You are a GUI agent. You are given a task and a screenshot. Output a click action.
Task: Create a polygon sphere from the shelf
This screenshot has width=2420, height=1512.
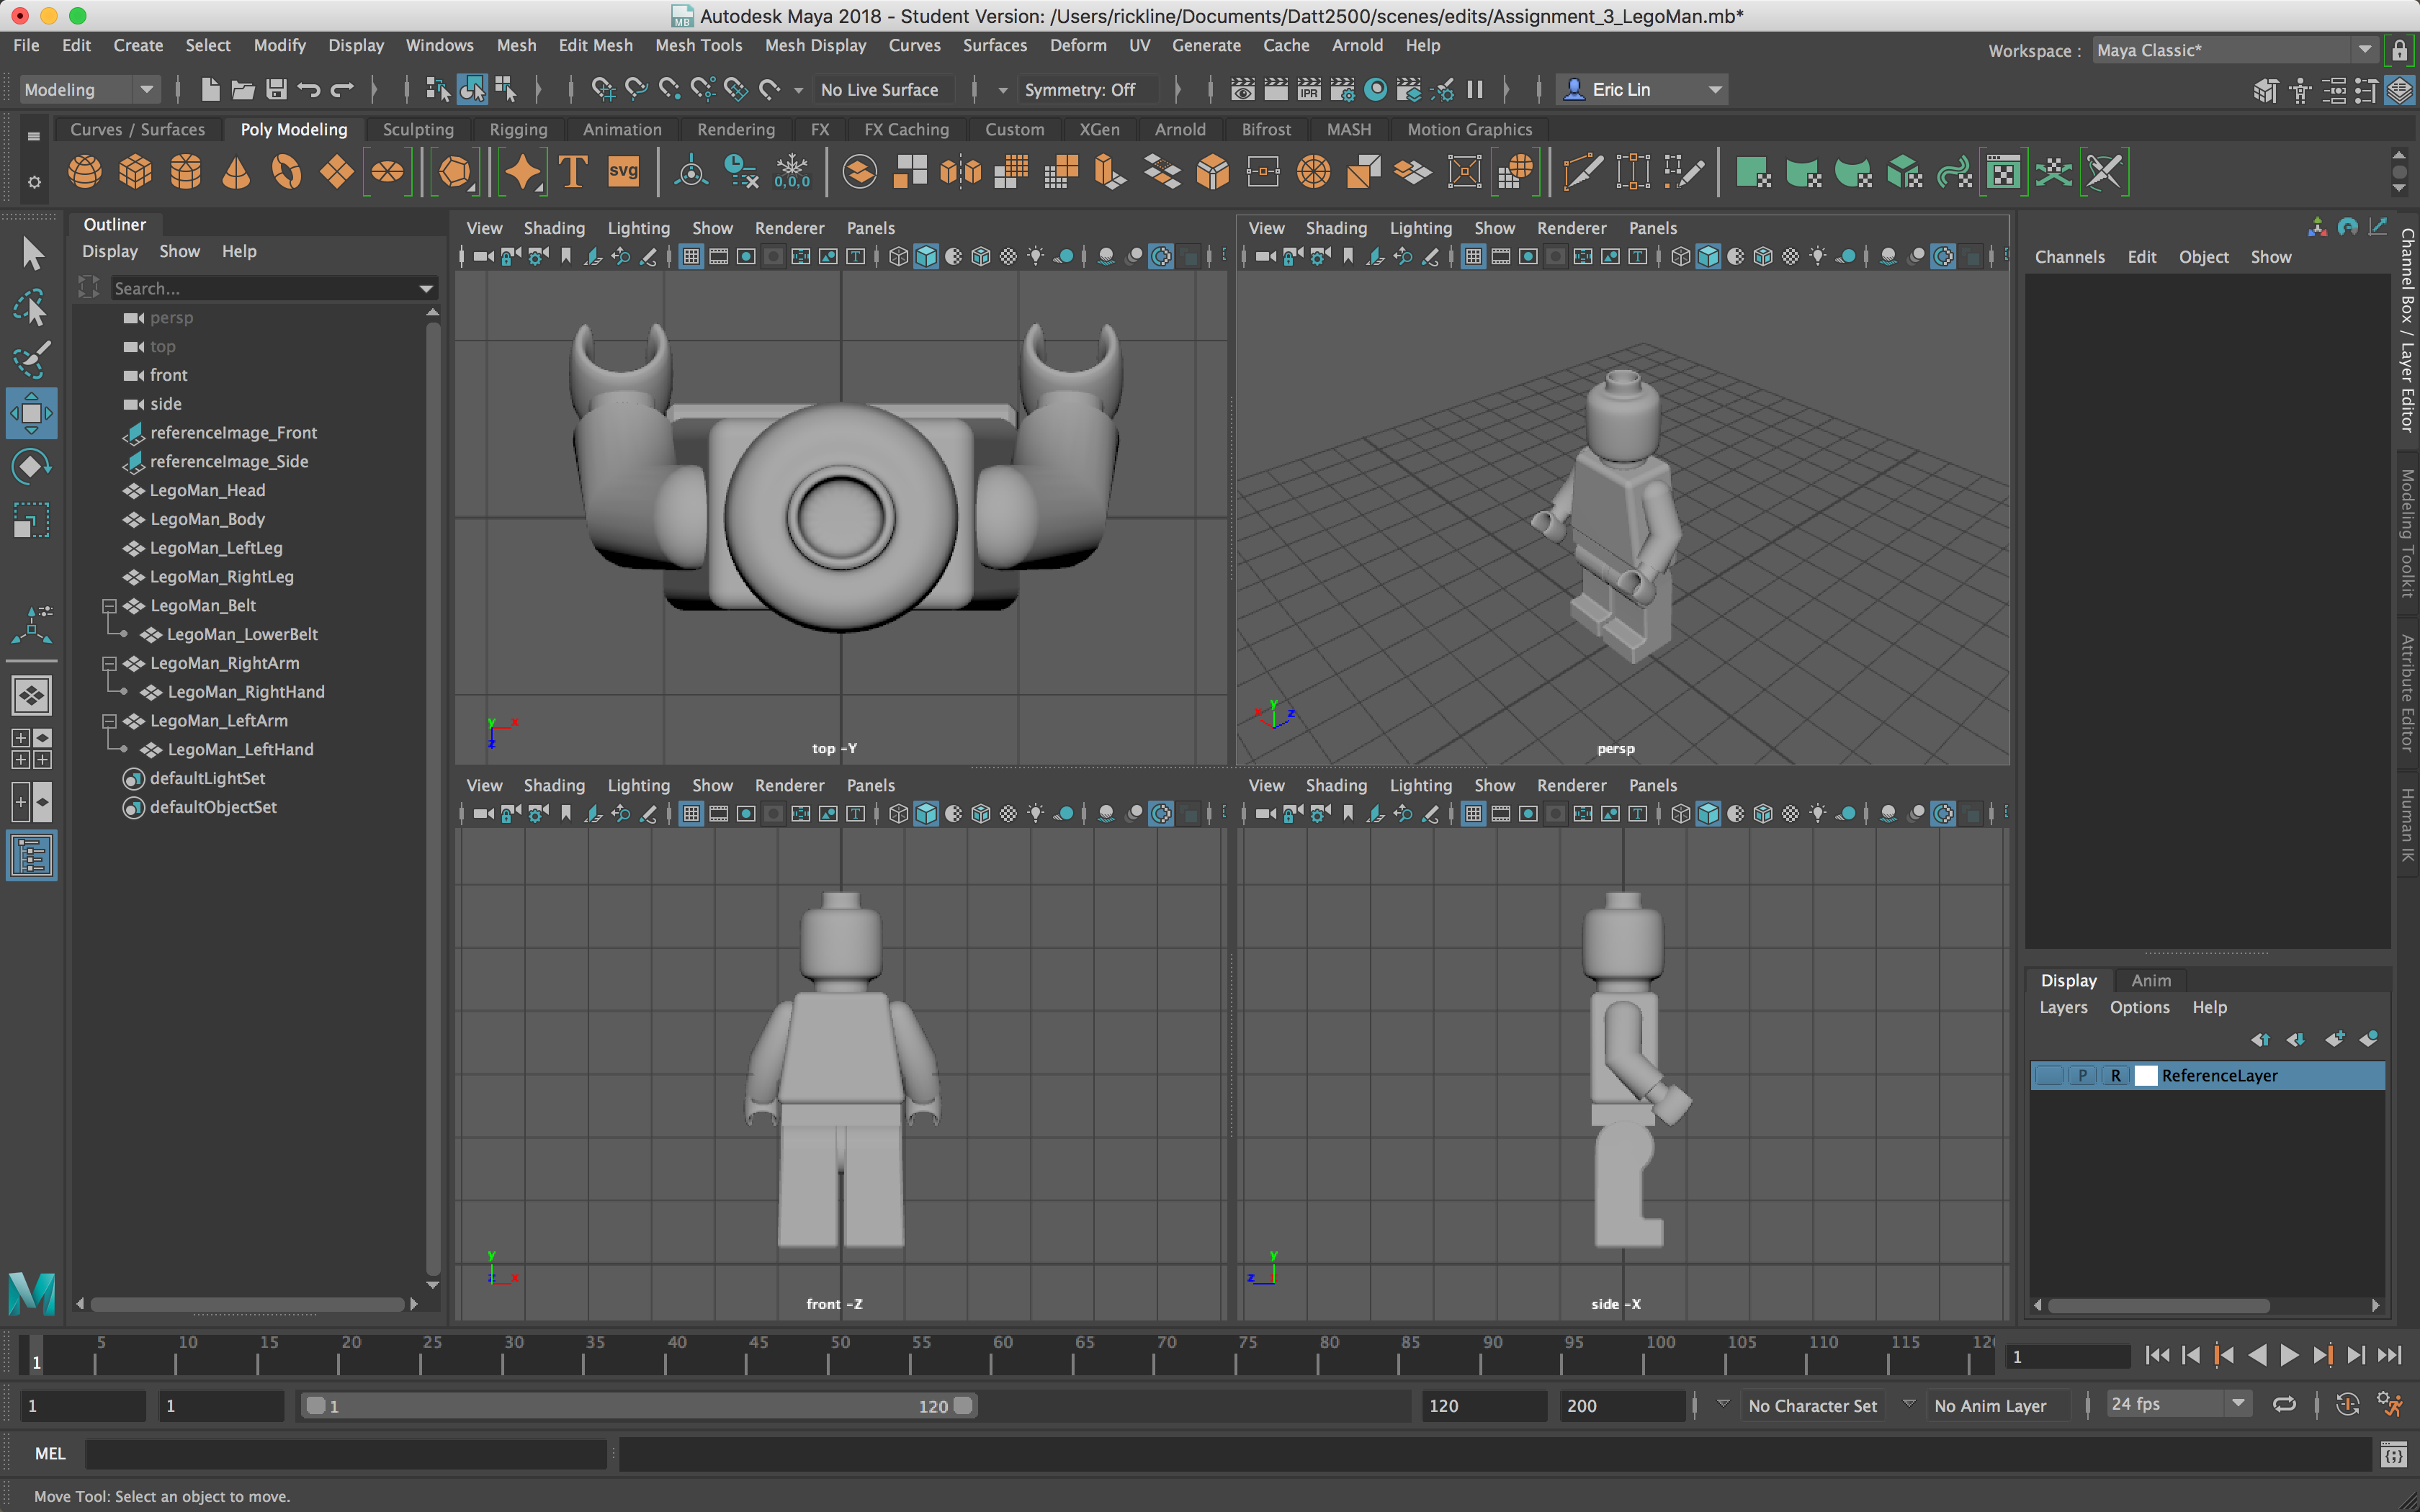point(85,172)
